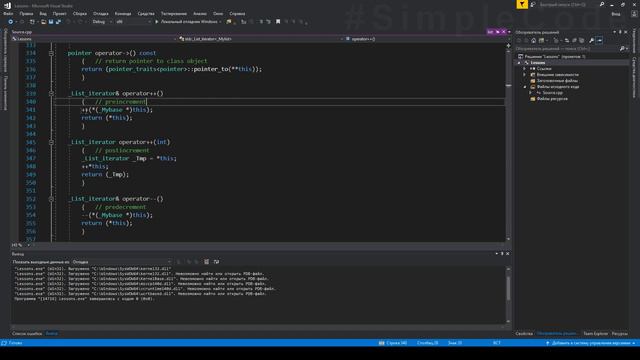Viewport: 640px width, 360px height.
Task: Open the operator member dropdown in navigation bar
Action: click(425, 39)
